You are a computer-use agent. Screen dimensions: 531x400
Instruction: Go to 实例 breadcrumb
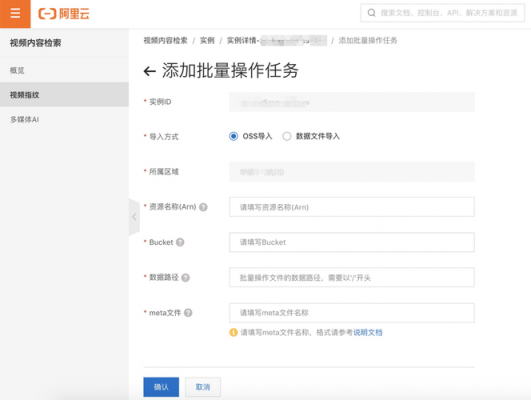tap(207, 41)
